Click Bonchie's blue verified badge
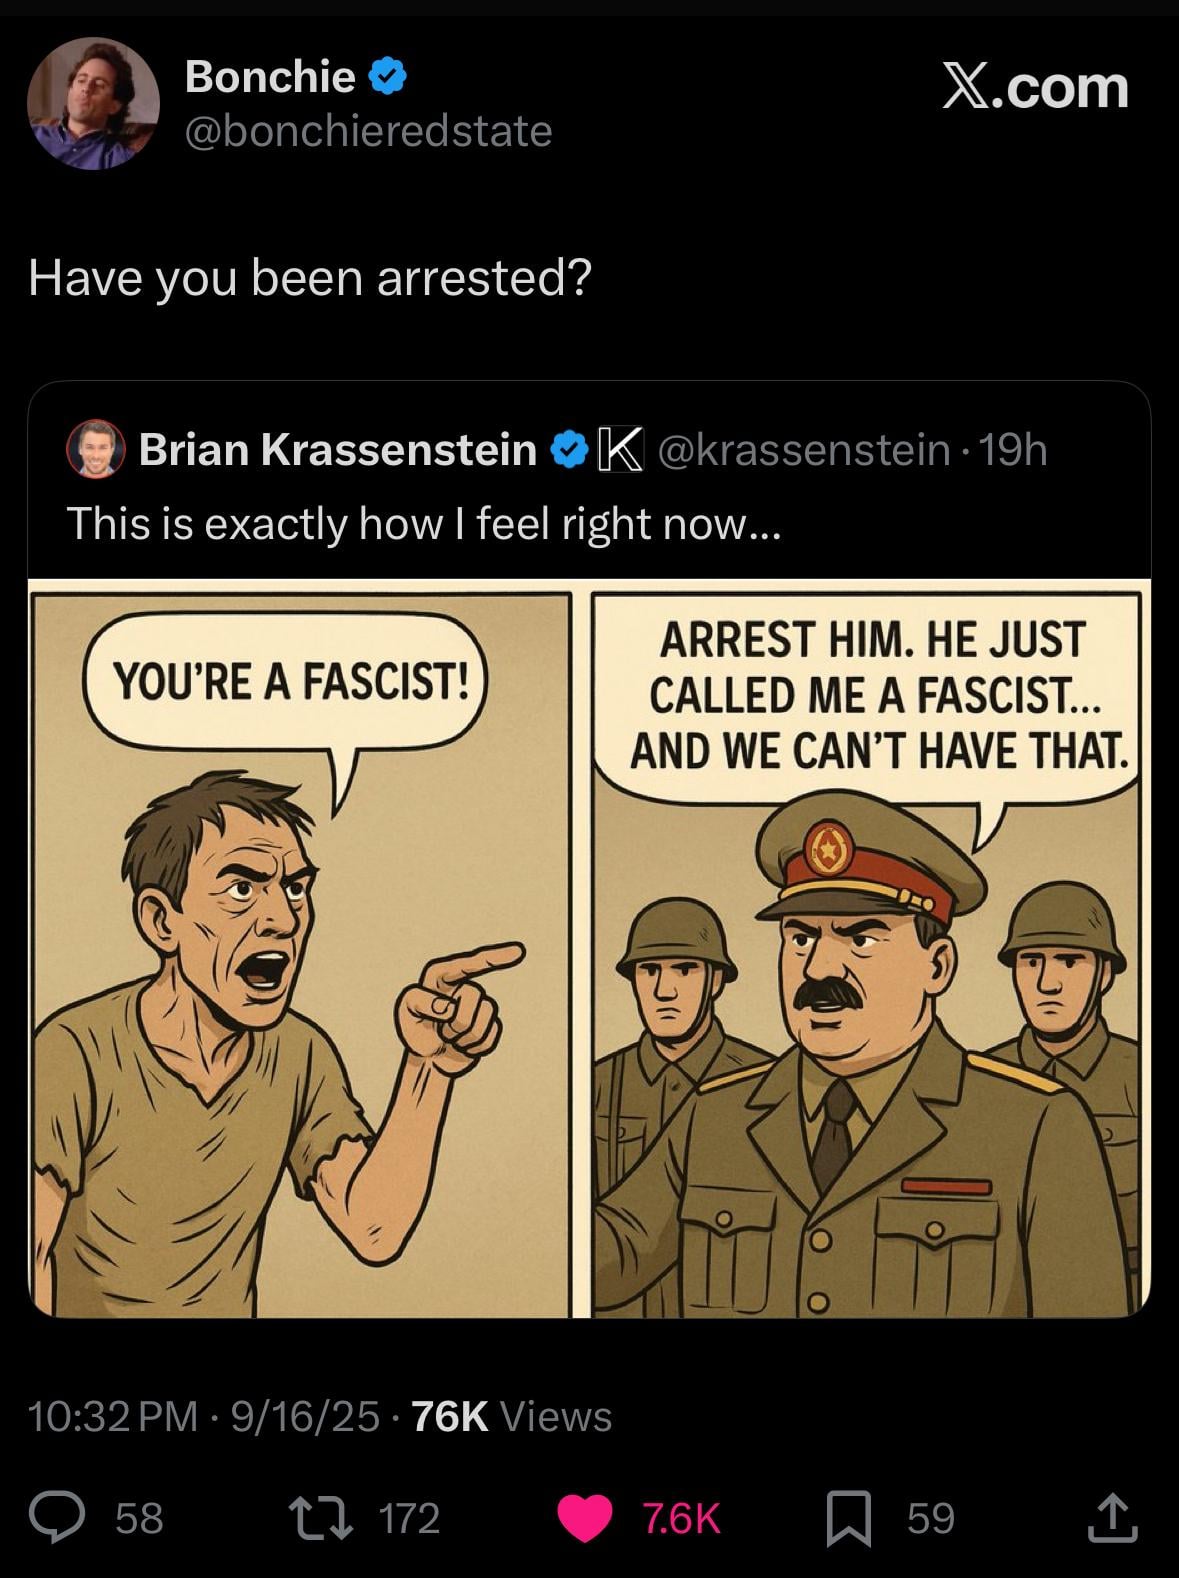Screen dimensions: 1179x1578 coord(387,76)
